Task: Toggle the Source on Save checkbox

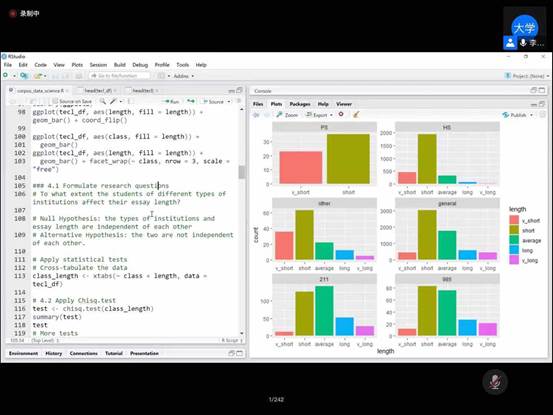Action: click(x=55, y=102)
